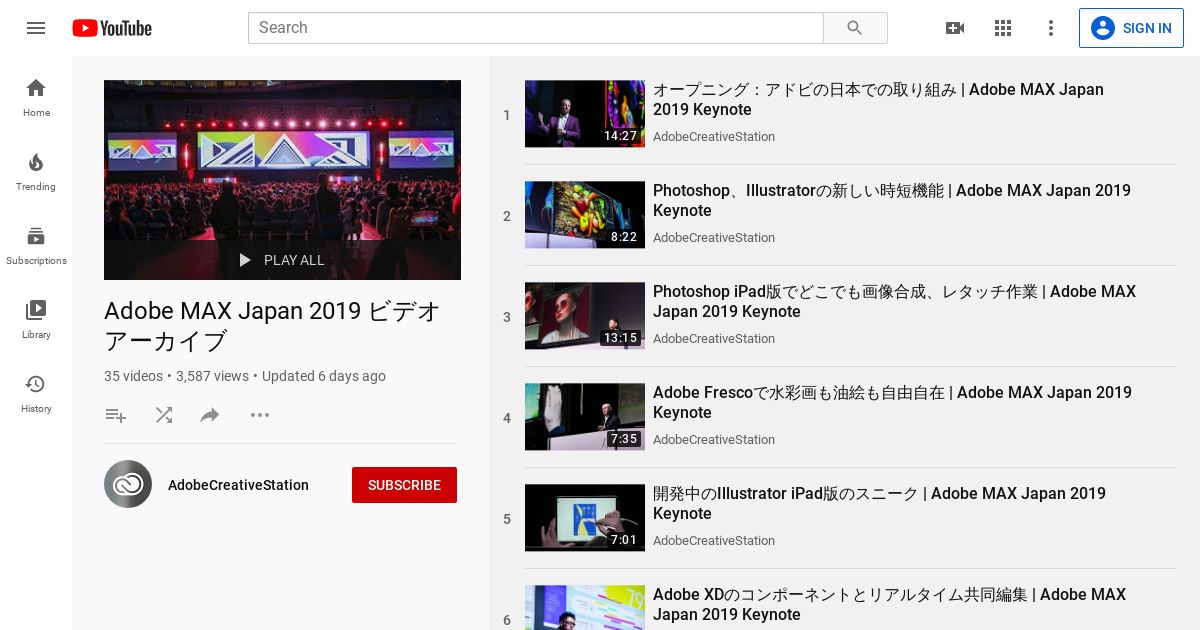This screenshot has height=630, width=1200.
Task: Open the hamburger guide menu
Action: pyautogui.click(x=36, y=28)
